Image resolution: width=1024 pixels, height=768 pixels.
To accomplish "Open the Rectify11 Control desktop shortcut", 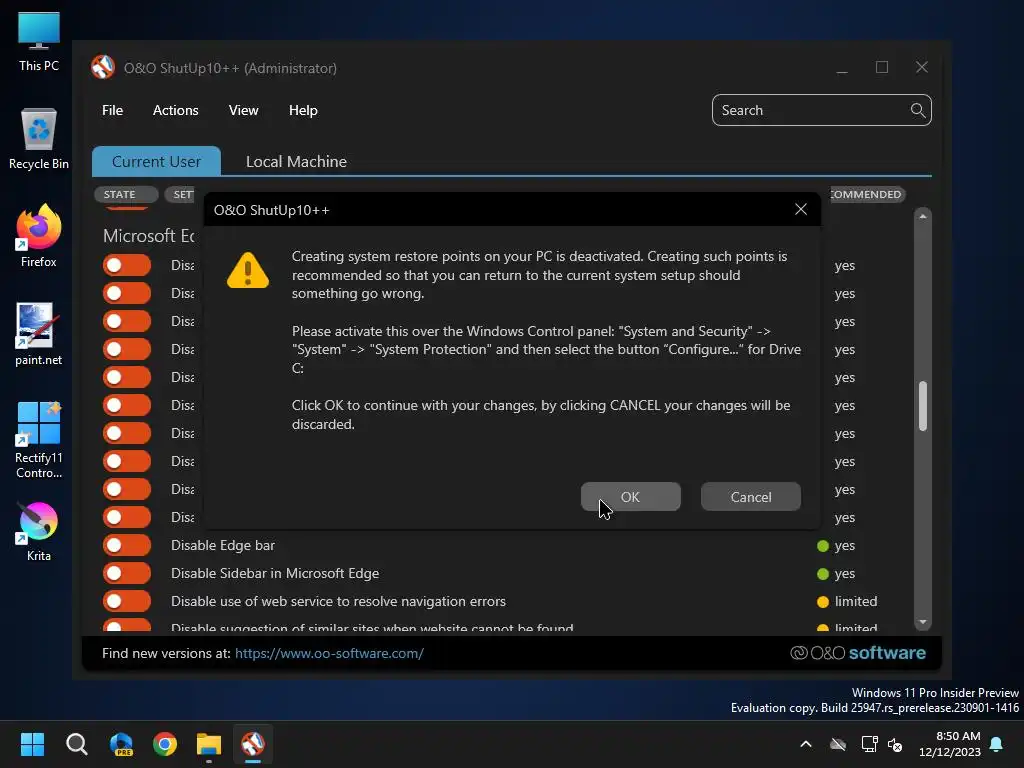I will pyautogui.click(x=39, y=440).
